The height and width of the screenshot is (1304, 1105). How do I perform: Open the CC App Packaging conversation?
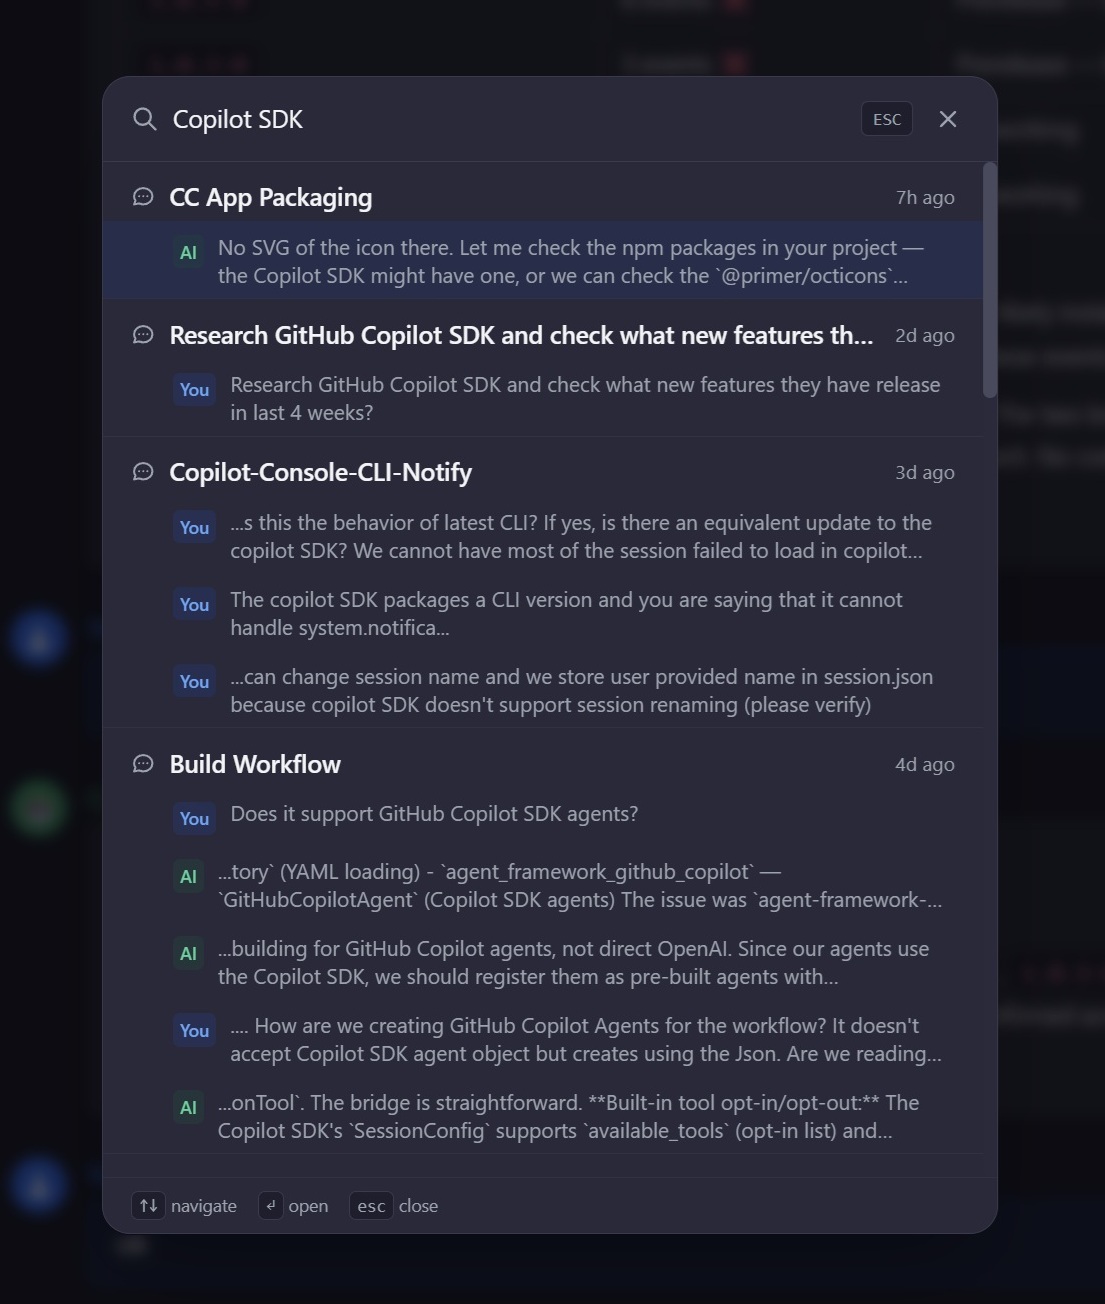coord(271,198)
